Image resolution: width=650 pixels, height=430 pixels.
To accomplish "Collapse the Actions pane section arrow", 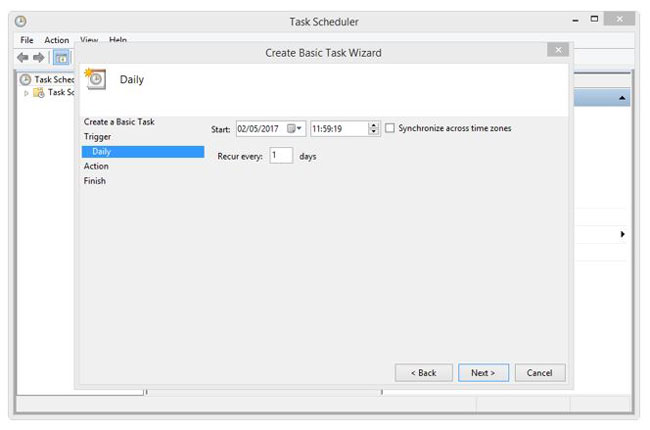I will point(623,98).
